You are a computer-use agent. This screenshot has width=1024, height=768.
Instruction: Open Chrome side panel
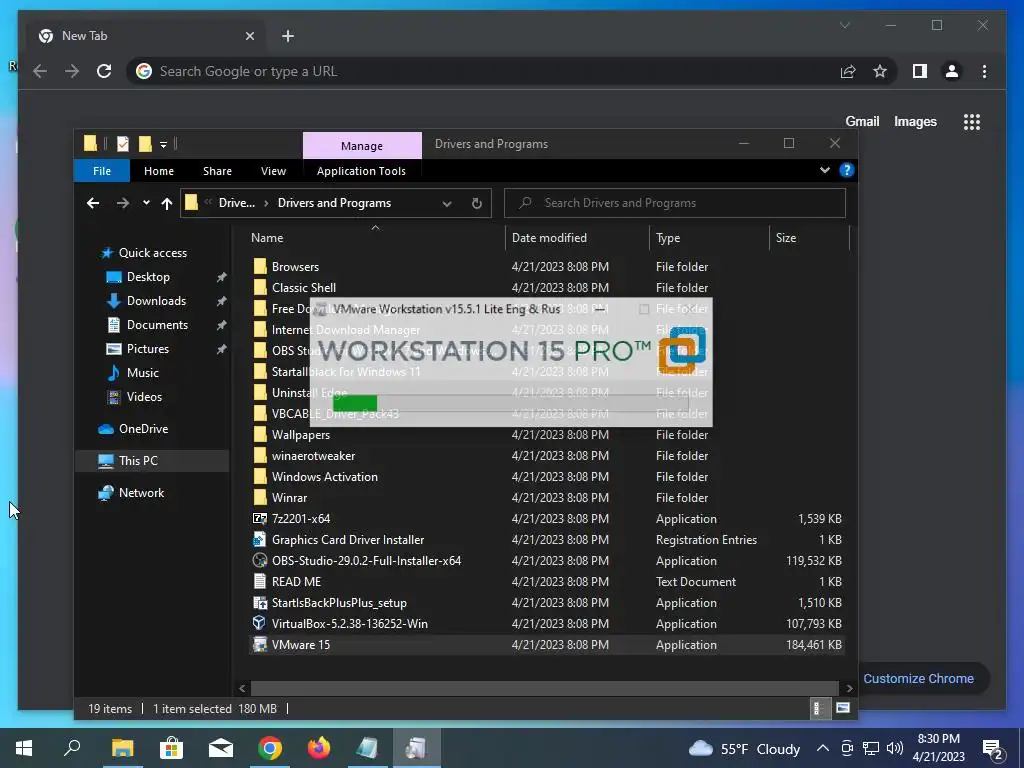[920, 71]
